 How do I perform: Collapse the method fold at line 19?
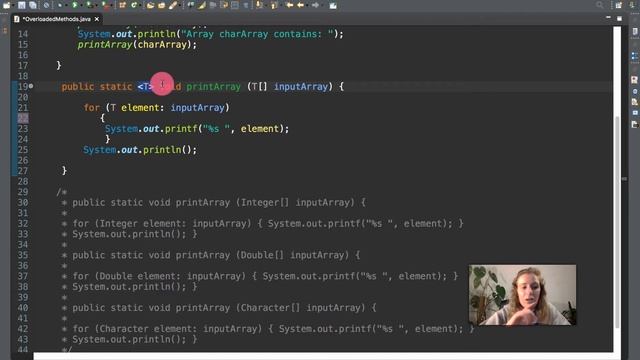coord(31,86)
